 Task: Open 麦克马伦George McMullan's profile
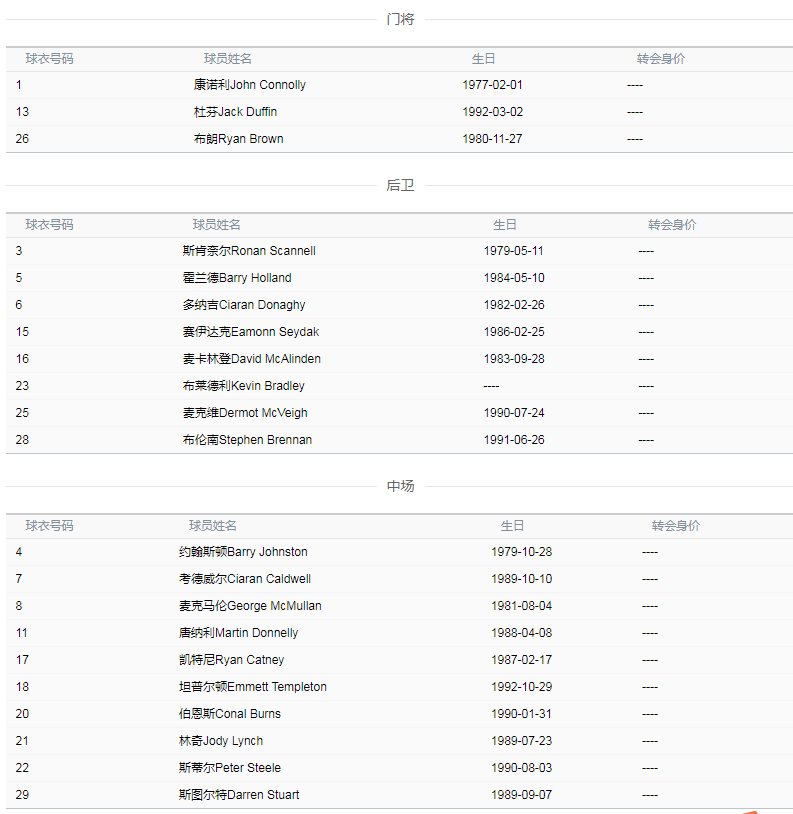(x=250, y=606)
